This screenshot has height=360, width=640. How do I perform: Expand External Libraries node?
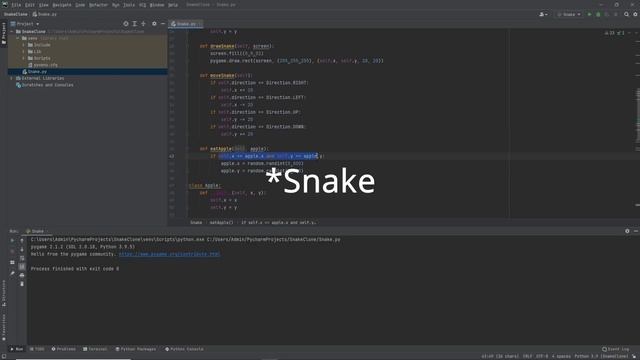12,78
